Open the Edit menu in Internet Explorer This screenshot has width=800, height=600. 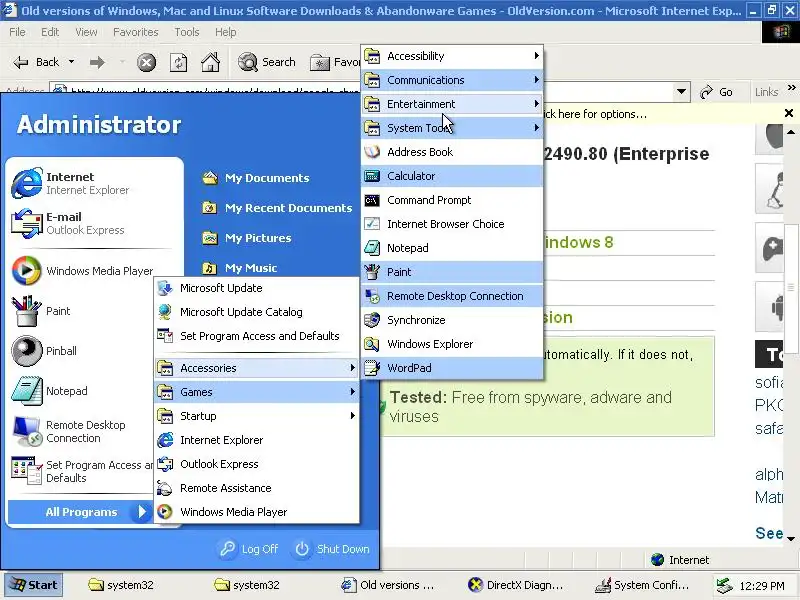[x=50, y=32]
